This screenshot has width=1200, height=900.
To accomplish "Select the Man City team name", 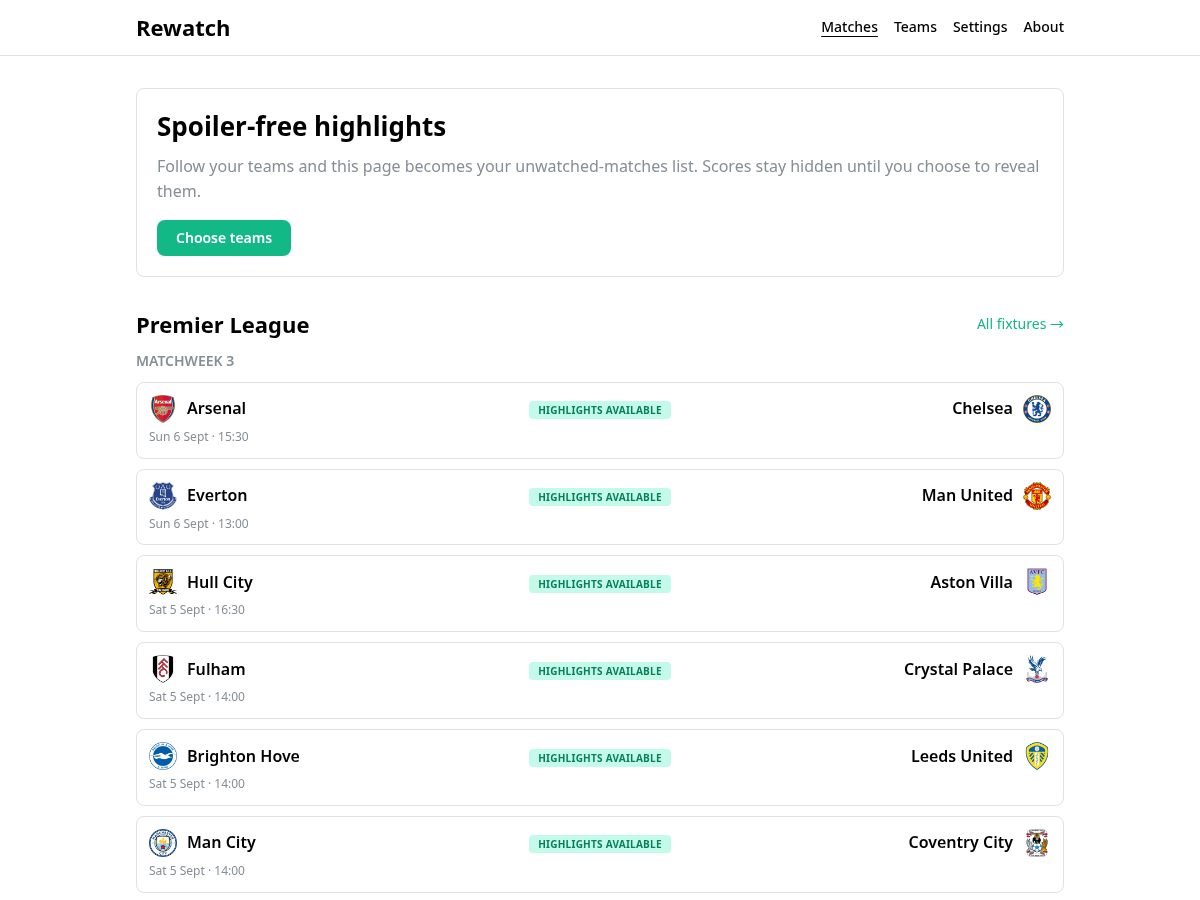I will point(221,842).
